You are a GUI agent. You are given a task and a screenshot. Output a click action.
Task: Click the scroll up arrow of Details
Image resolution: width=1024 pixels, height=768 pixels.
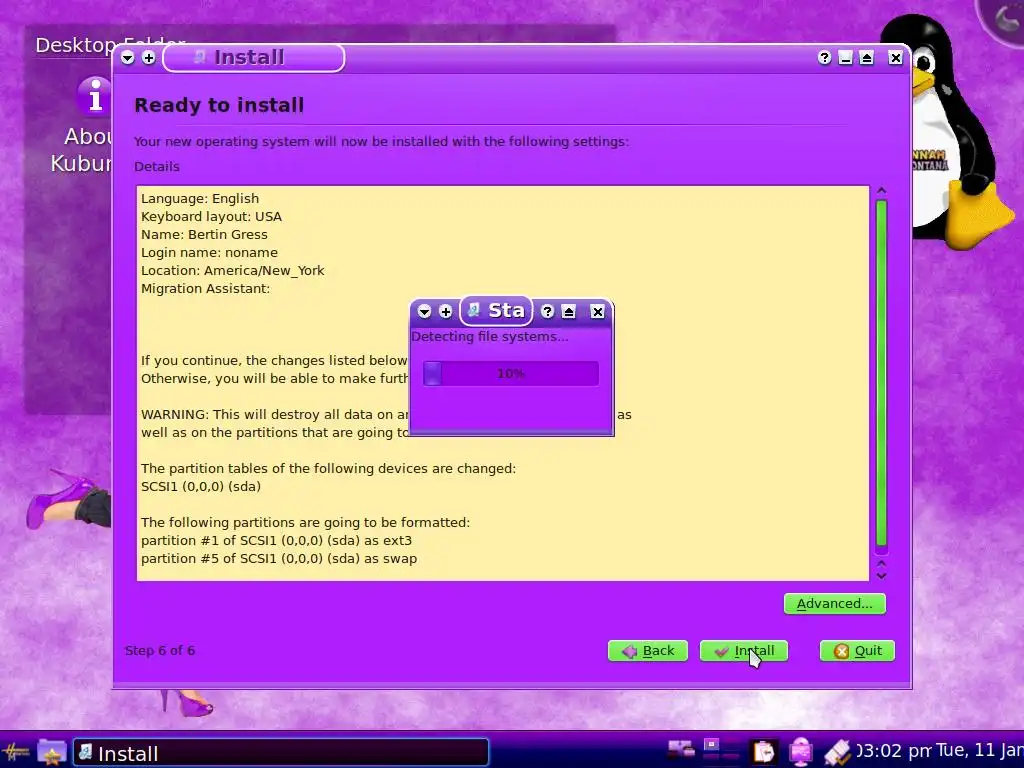[881, 191]
